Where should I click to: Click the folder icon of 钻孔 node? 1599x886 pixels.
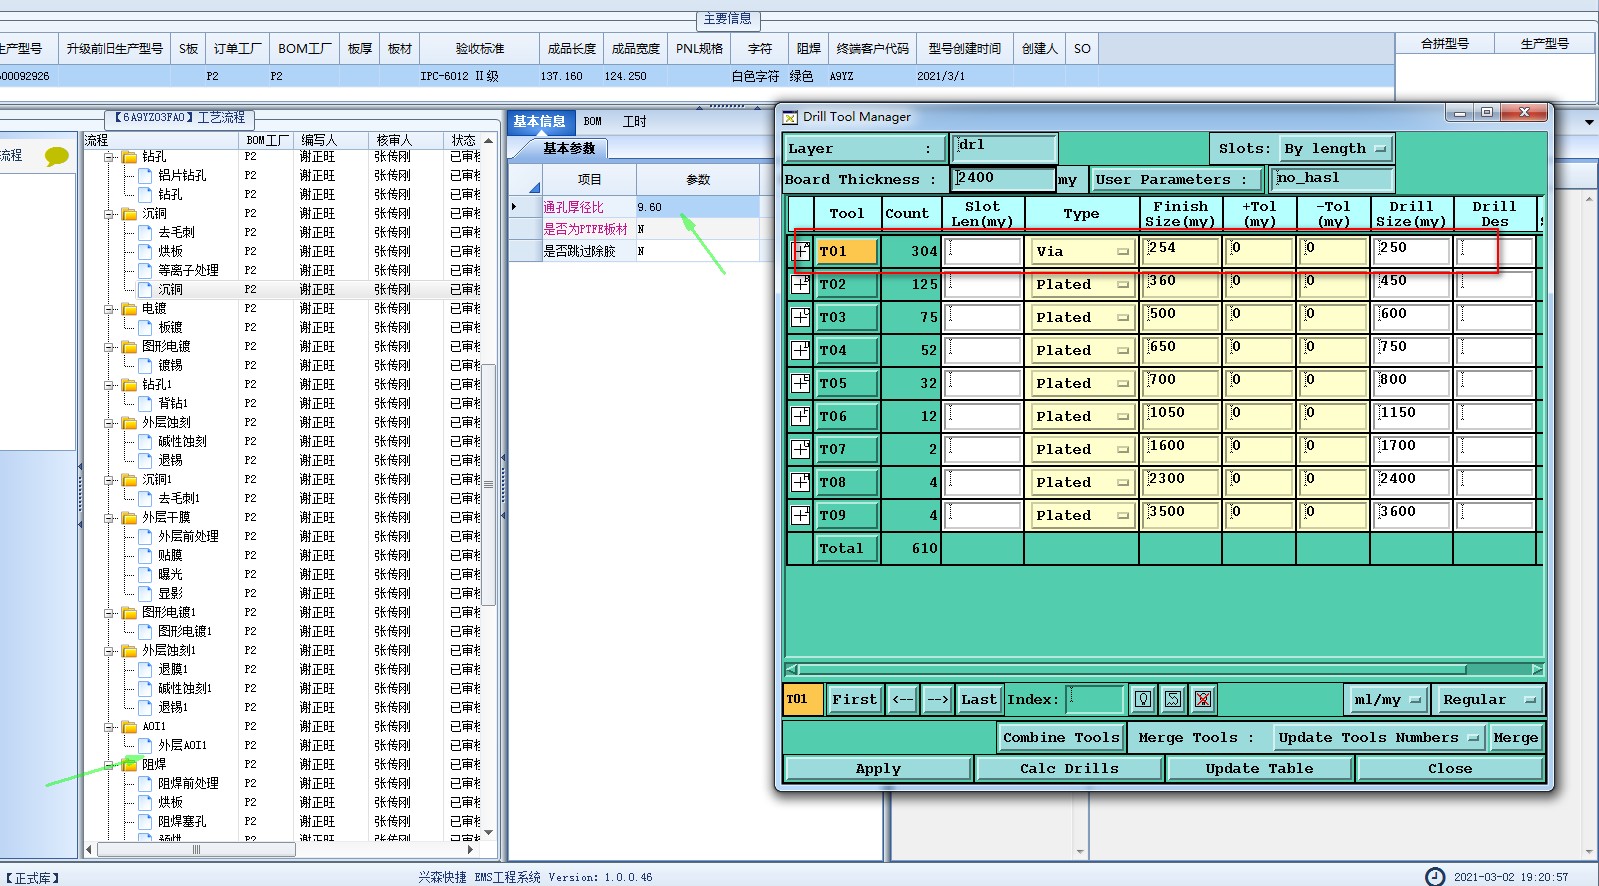pos(129,157)
